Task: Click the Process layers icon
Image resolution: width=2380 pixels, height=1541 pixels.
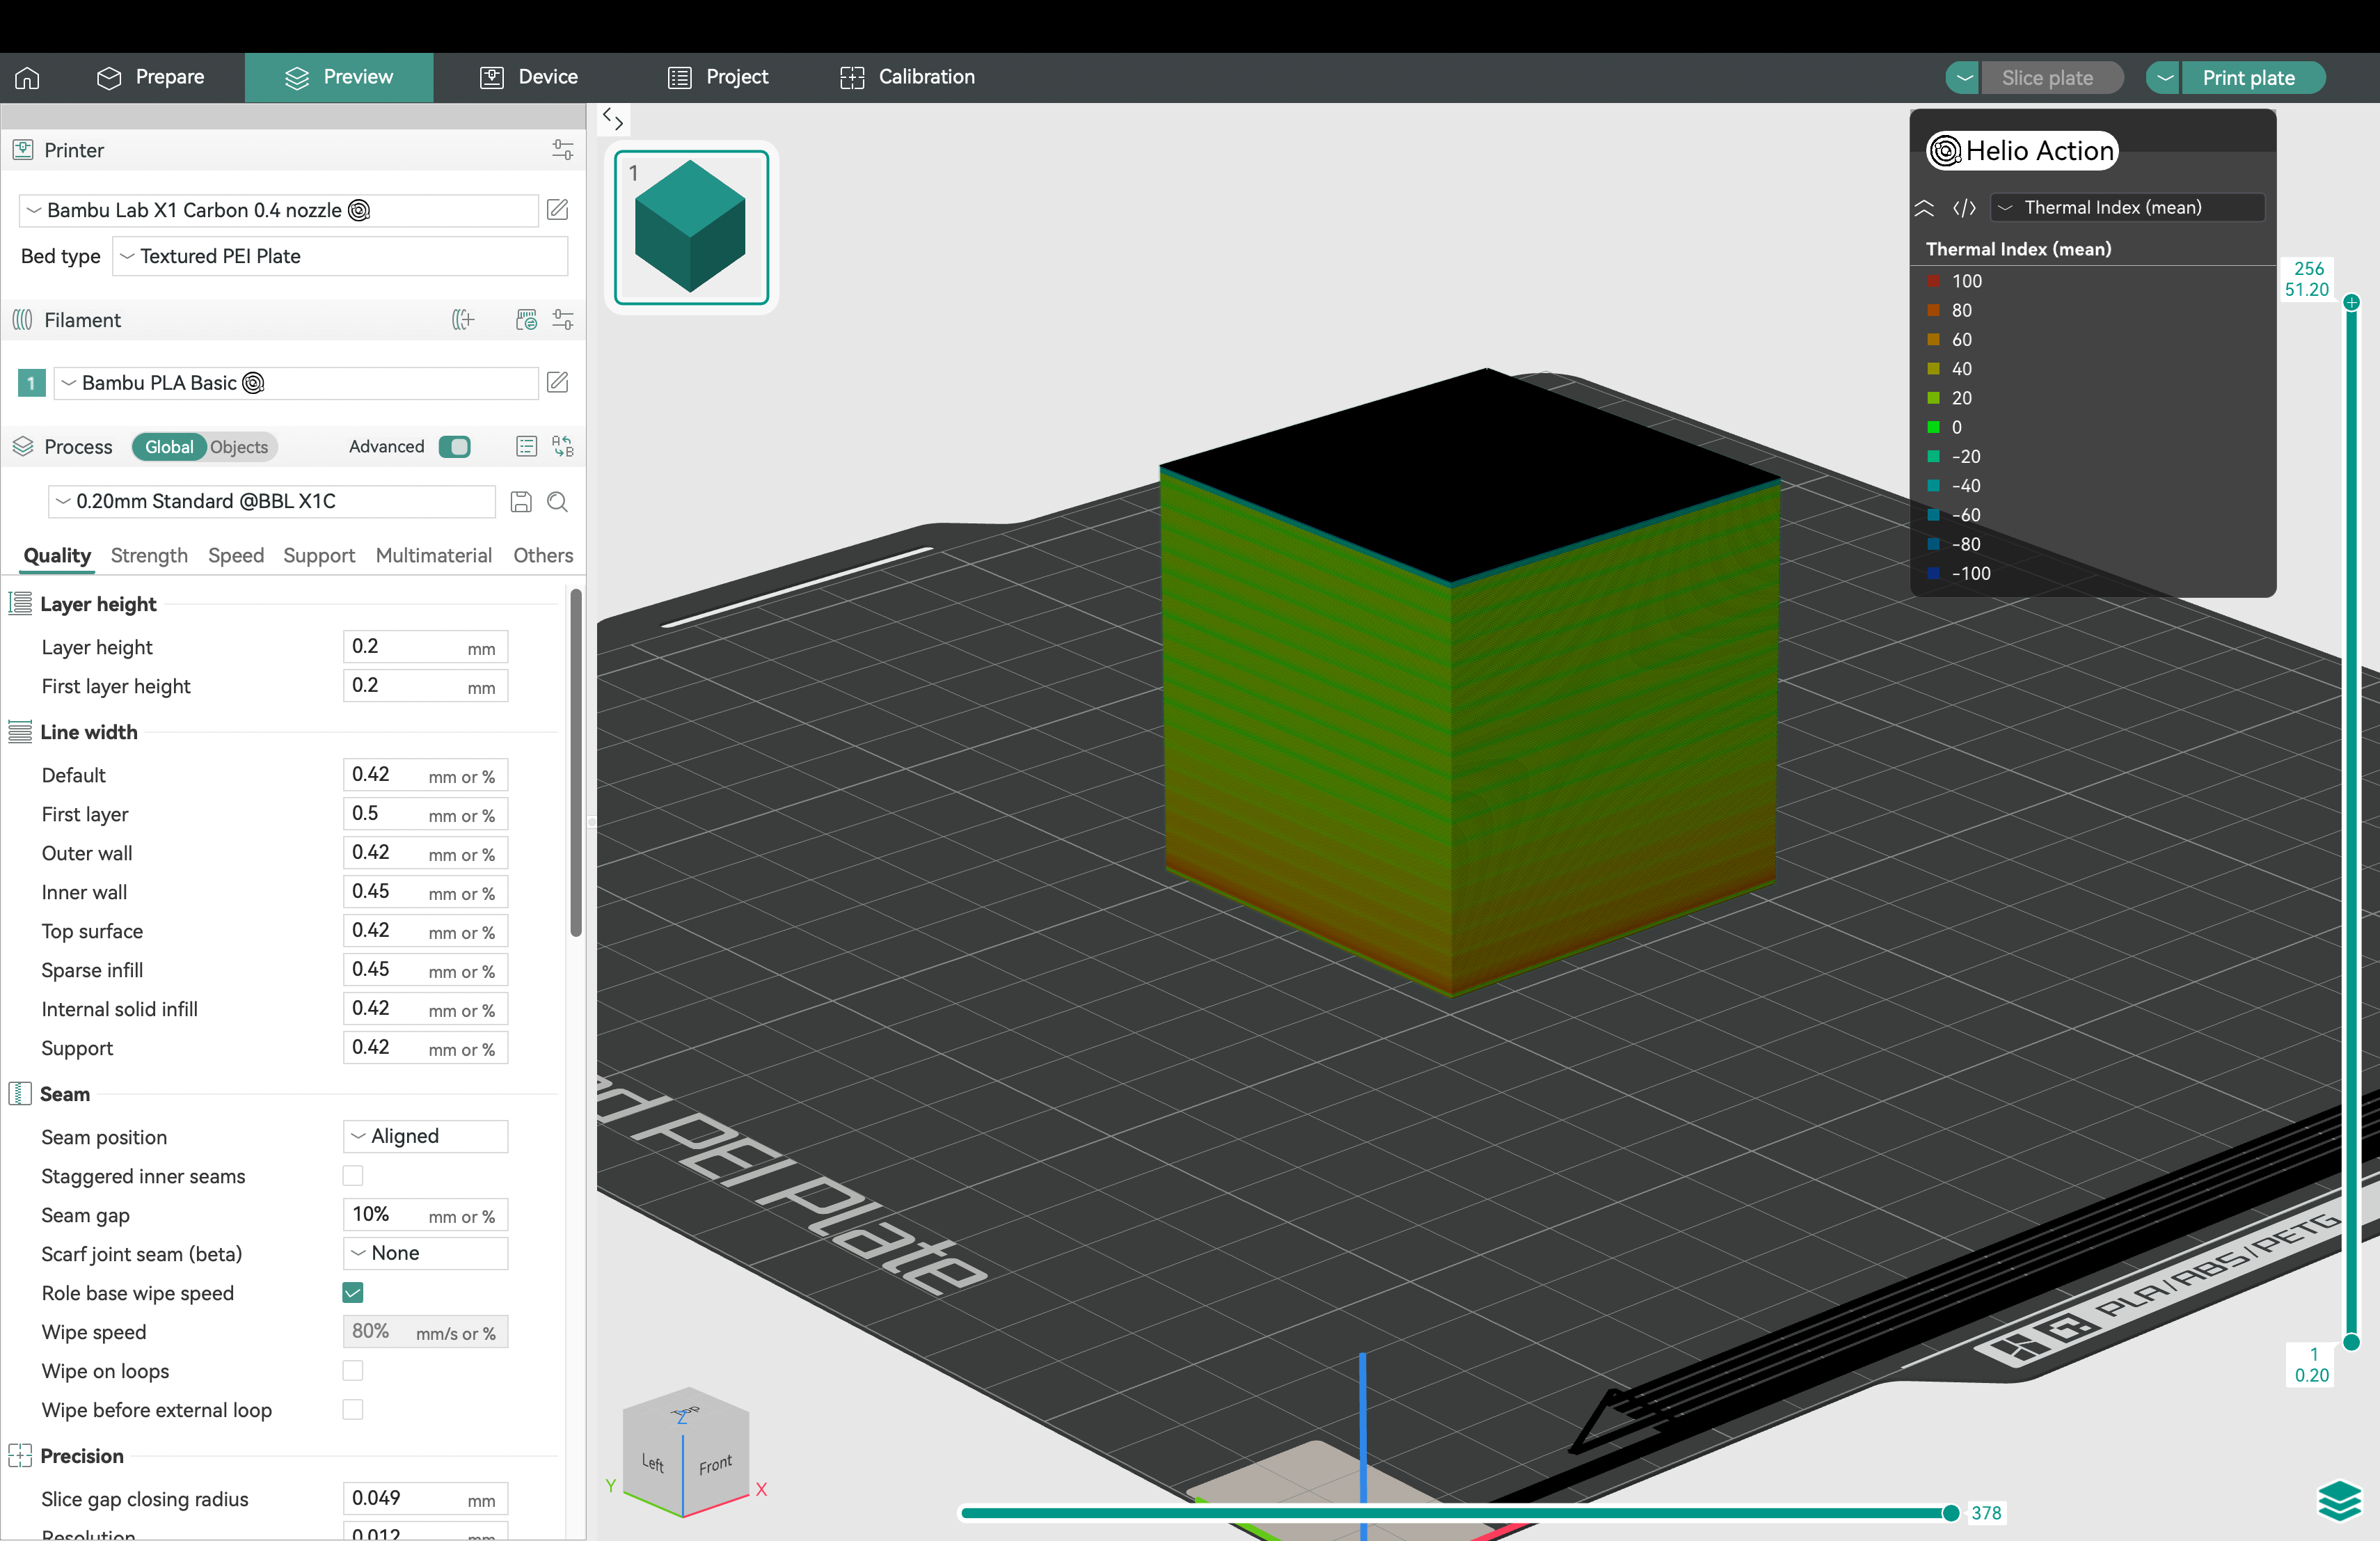Action: (x=23, y=446)
